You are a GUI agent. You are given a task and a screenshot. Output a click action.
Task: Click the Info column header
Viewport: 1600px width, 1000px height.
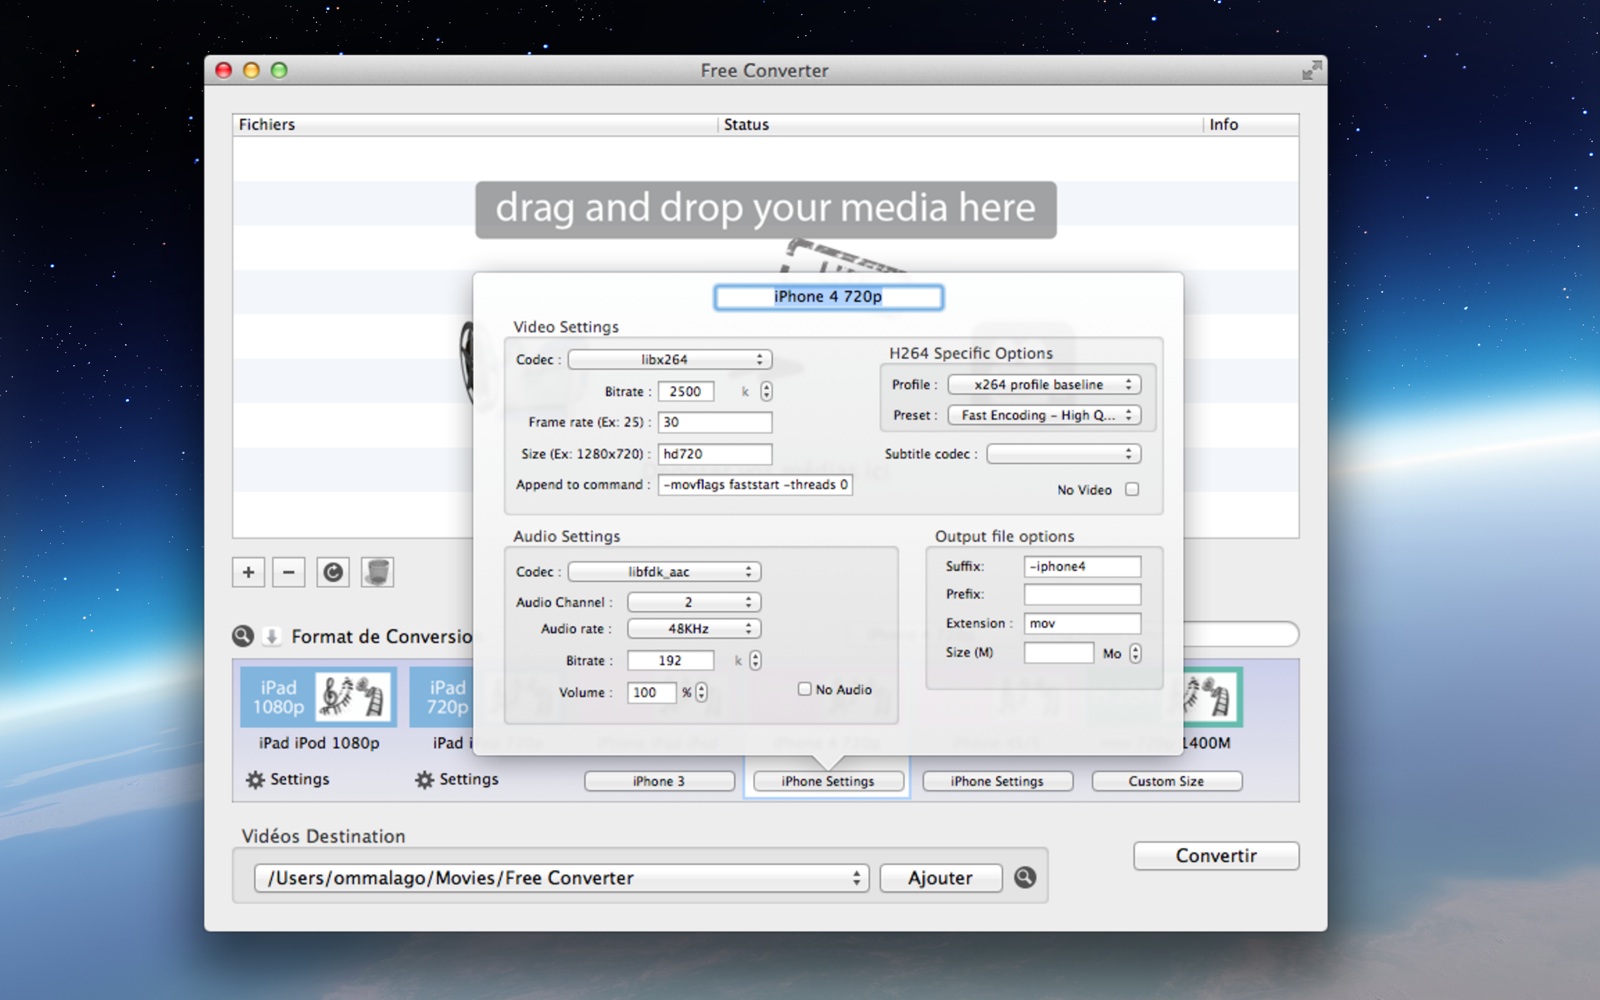pyautogui.click(x=1251, y=124)
